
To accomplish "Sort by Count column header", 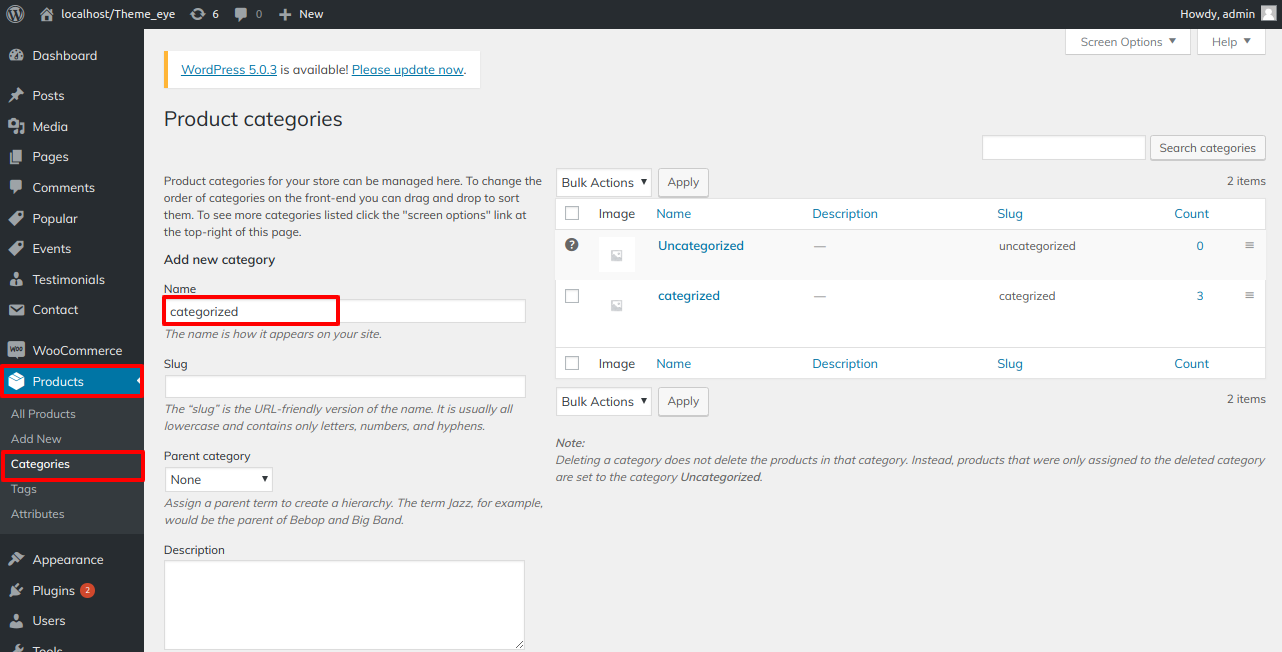I will pyautogui.click(x=1192, y=214).
